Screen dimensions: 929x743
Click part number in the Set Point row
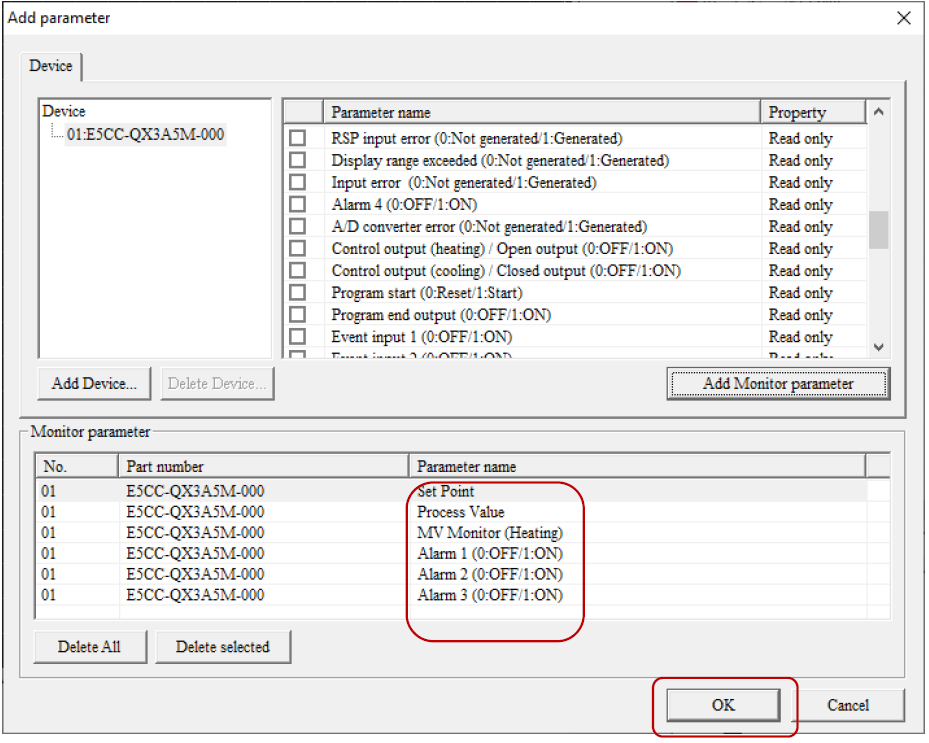tap(195, 491)
